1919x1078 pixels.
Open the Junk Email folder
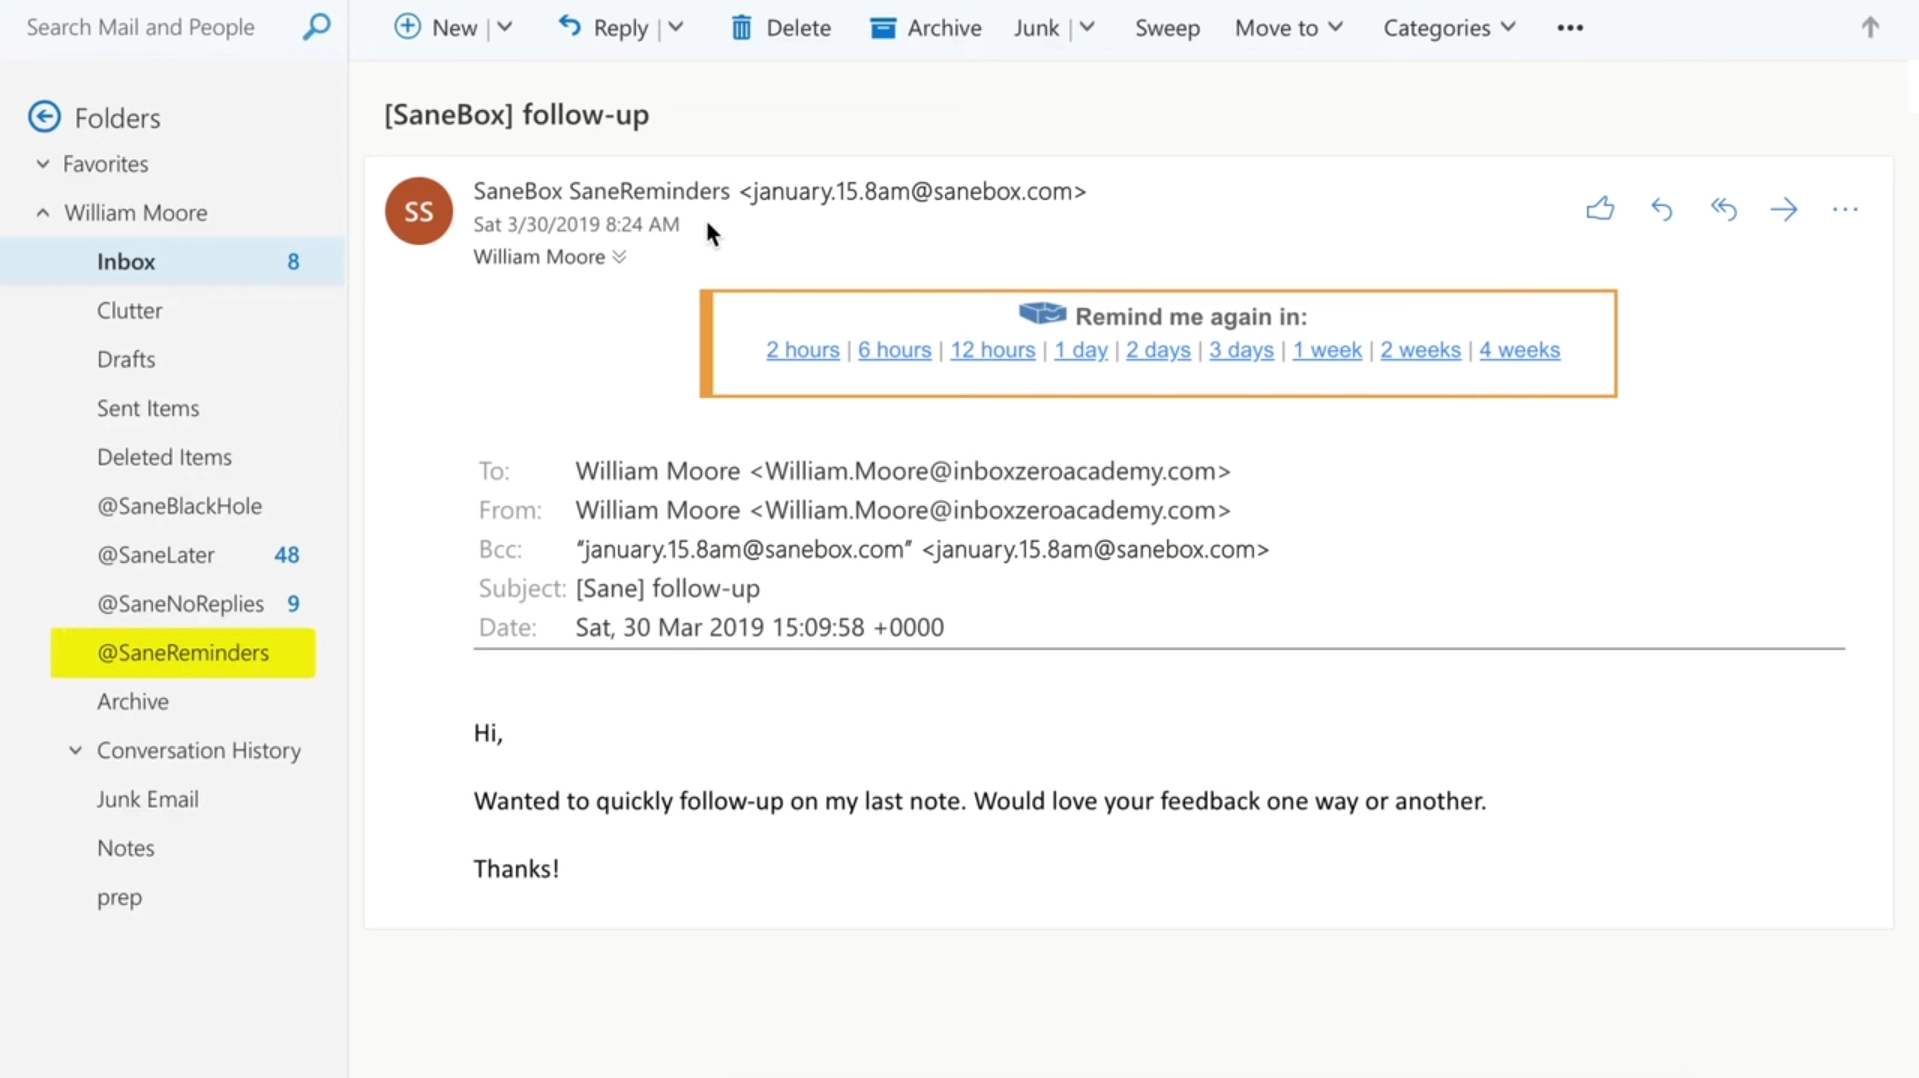[x=148, y=799]
